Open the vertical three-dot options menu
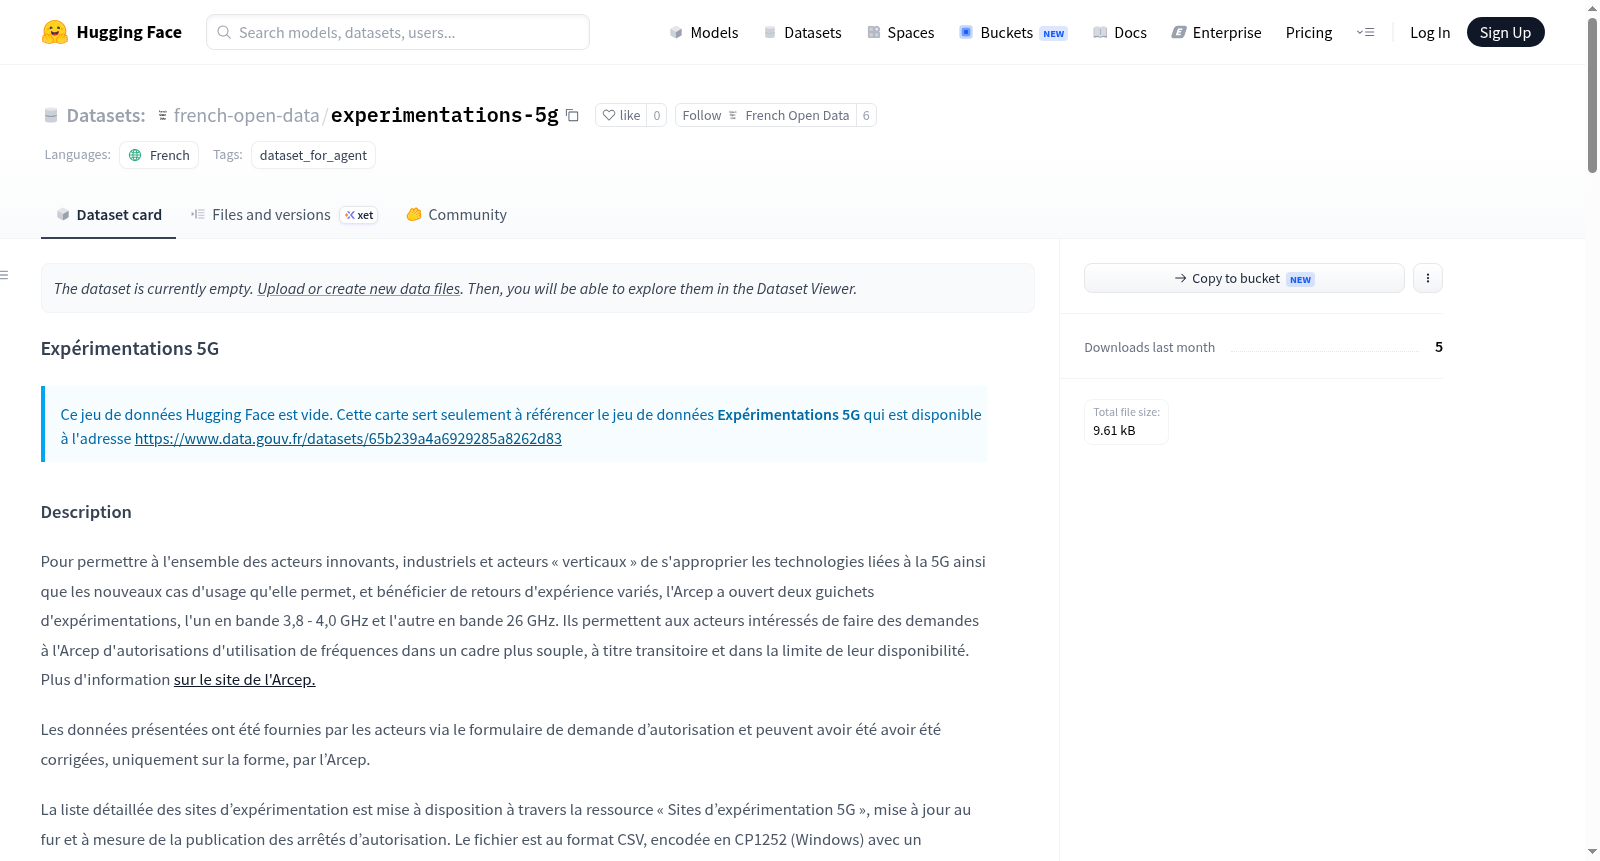Screen dimensions: 1600x861 (x=1428, y=278)
